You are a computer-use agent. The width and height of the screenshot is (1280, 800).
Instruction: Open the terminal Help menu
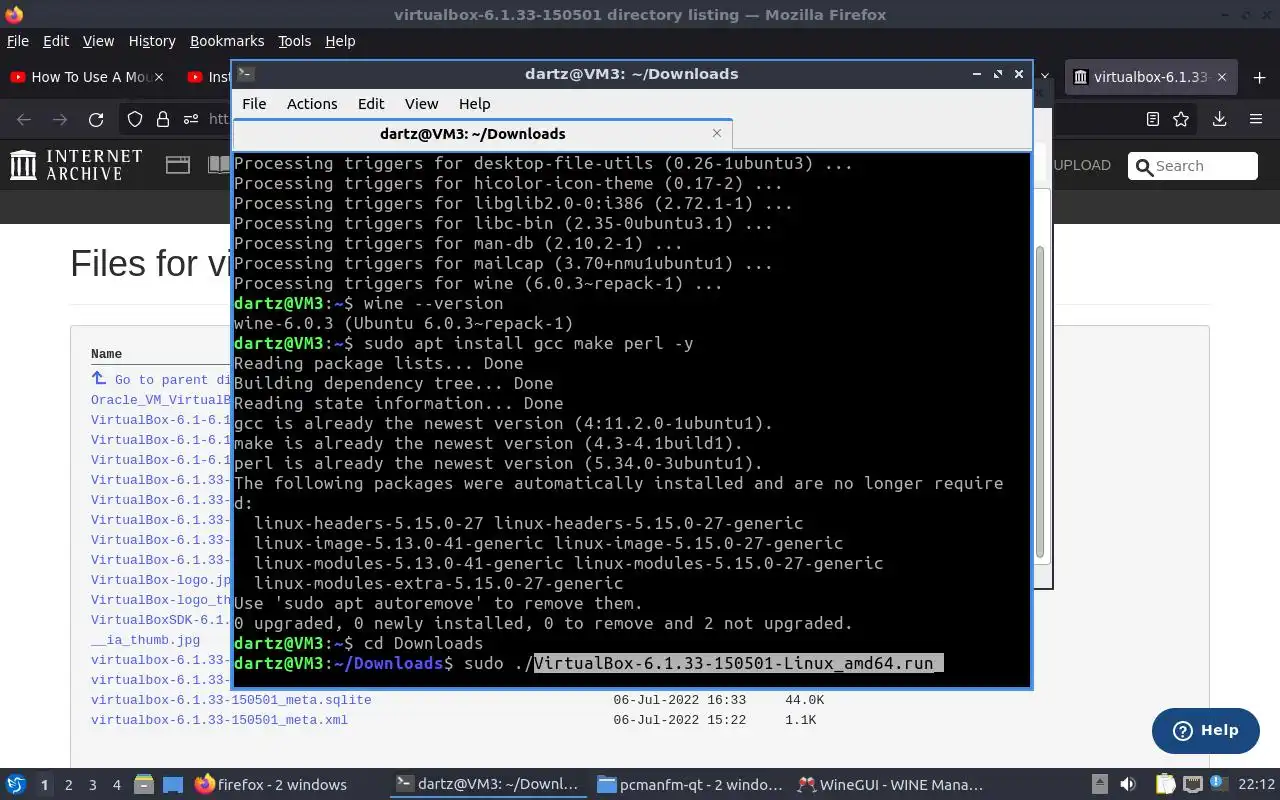[474, 104]
